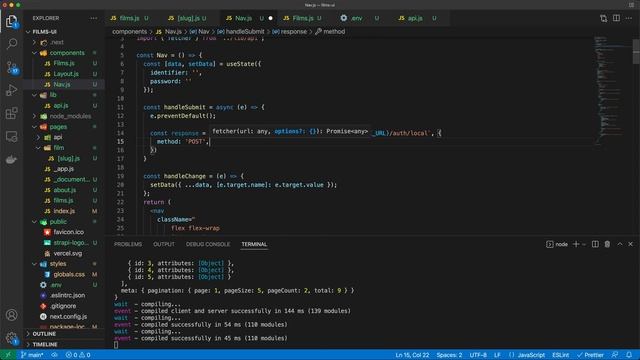Image resolution: width=640 pixels, height=360 pixels.
Task: Switch to api.js editor tab
Action: [415, 18]
